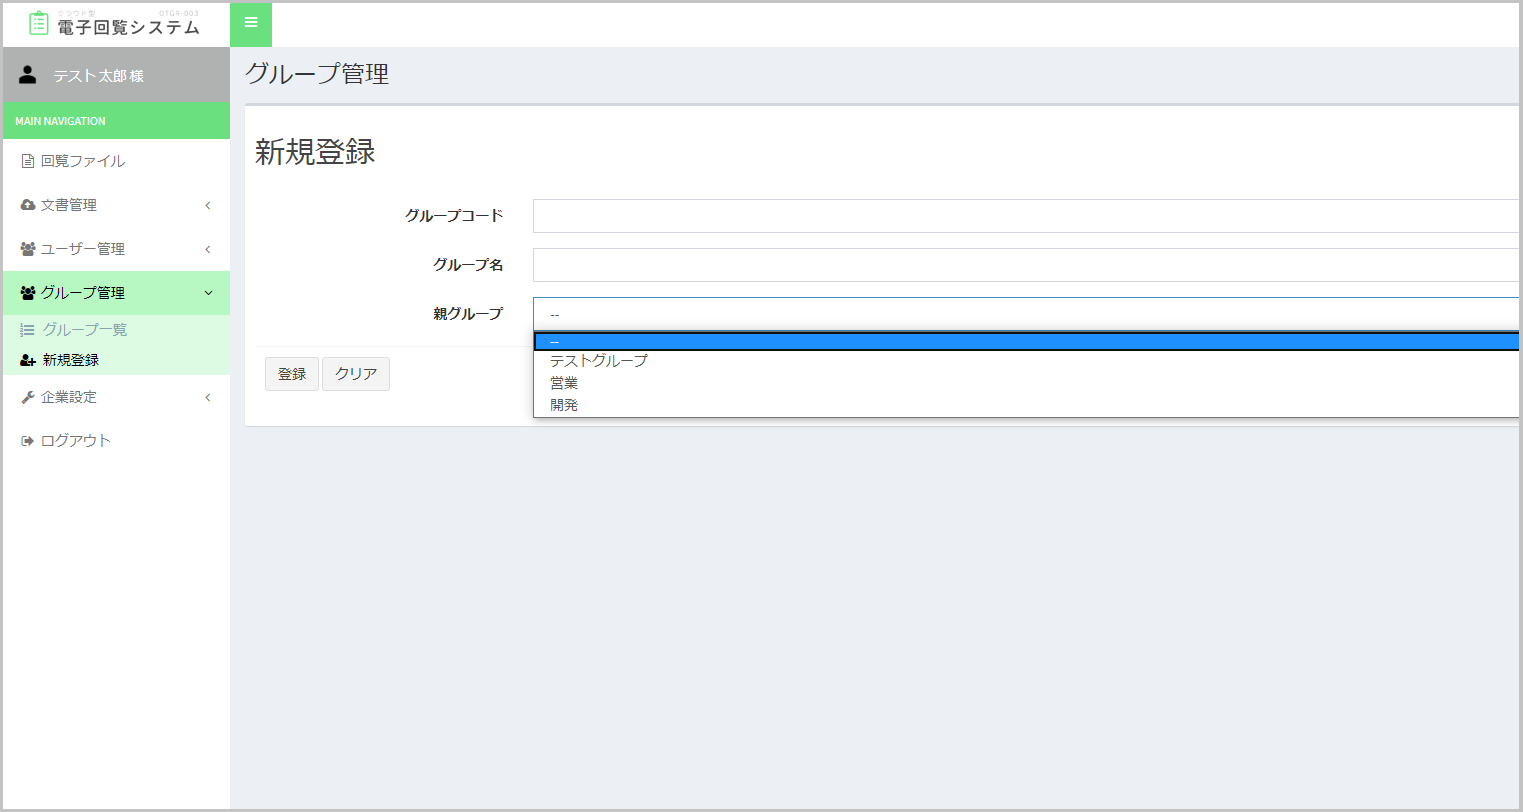Click the ユーザー管理 users icon
The image size is (1523, 812).
tap(28, 249)
